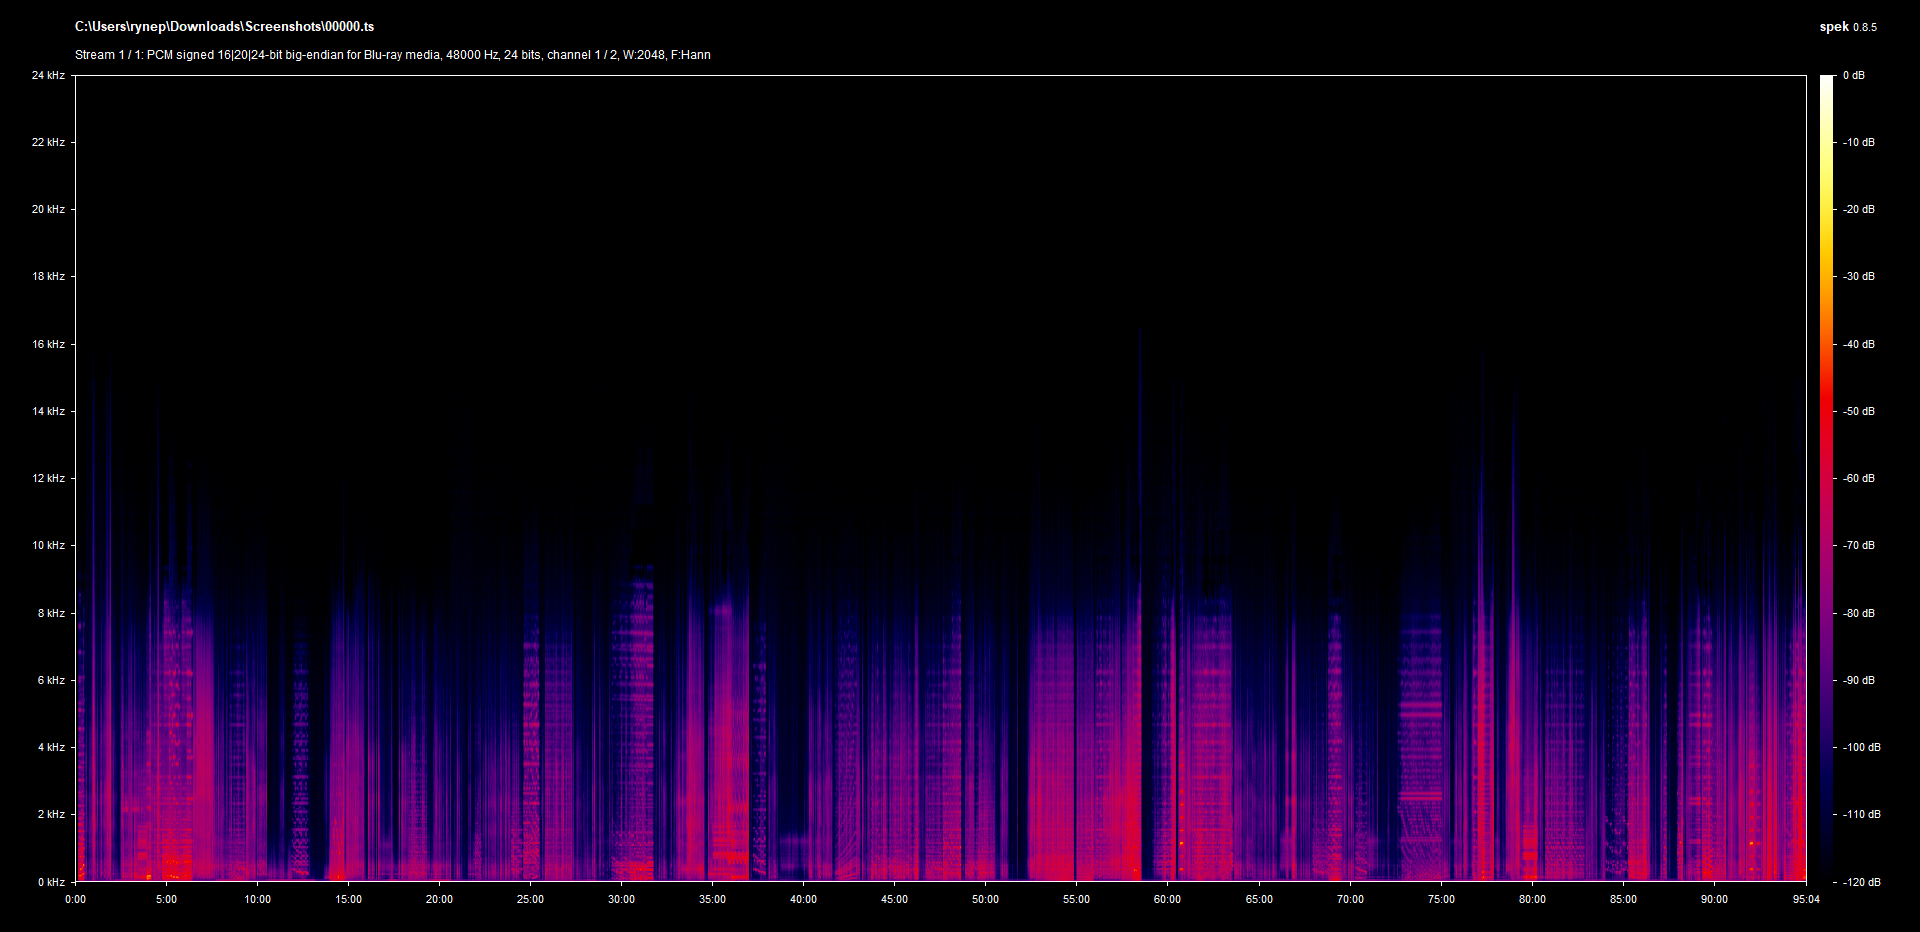The image size is (1920, 932).
Task: Click the 45:00 time axis marker
Action: tap(894, 899)
